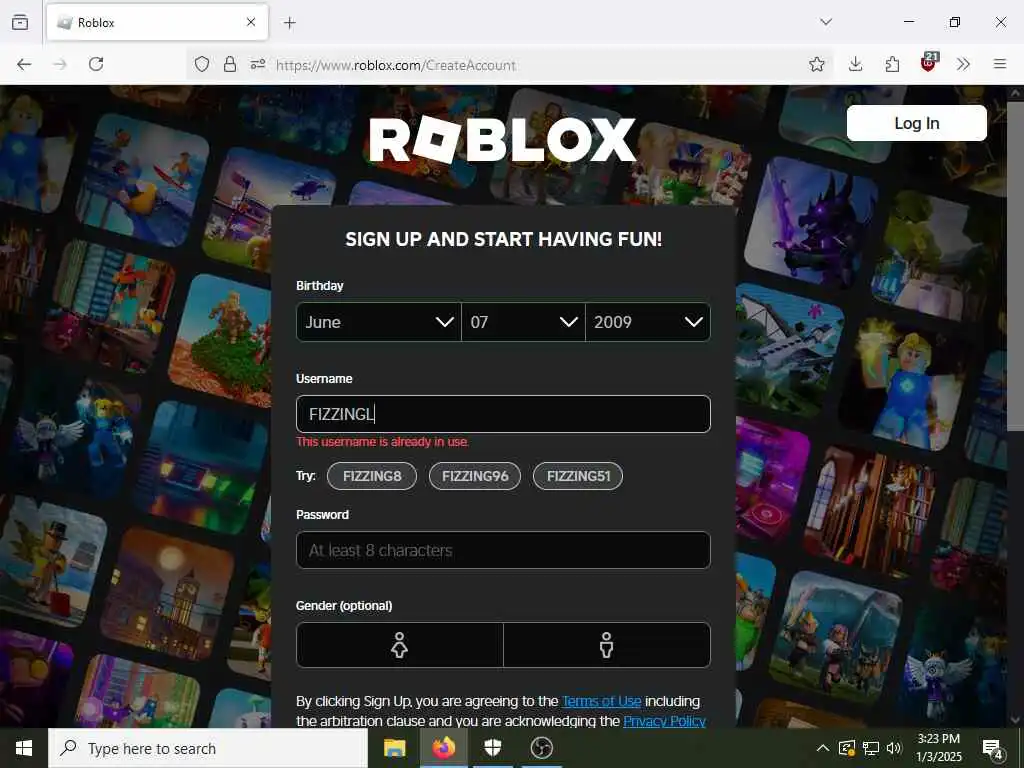Viewport: 1024px width, 768px height.
Task: Select the male gender icon
Action: click(607, 645)
